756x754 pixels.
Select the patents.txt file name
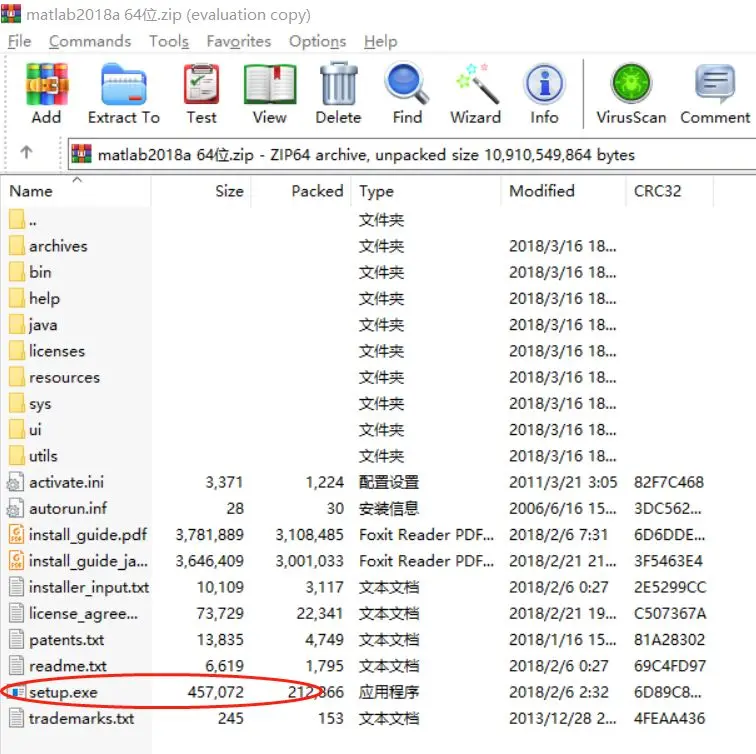click(67, 640)
